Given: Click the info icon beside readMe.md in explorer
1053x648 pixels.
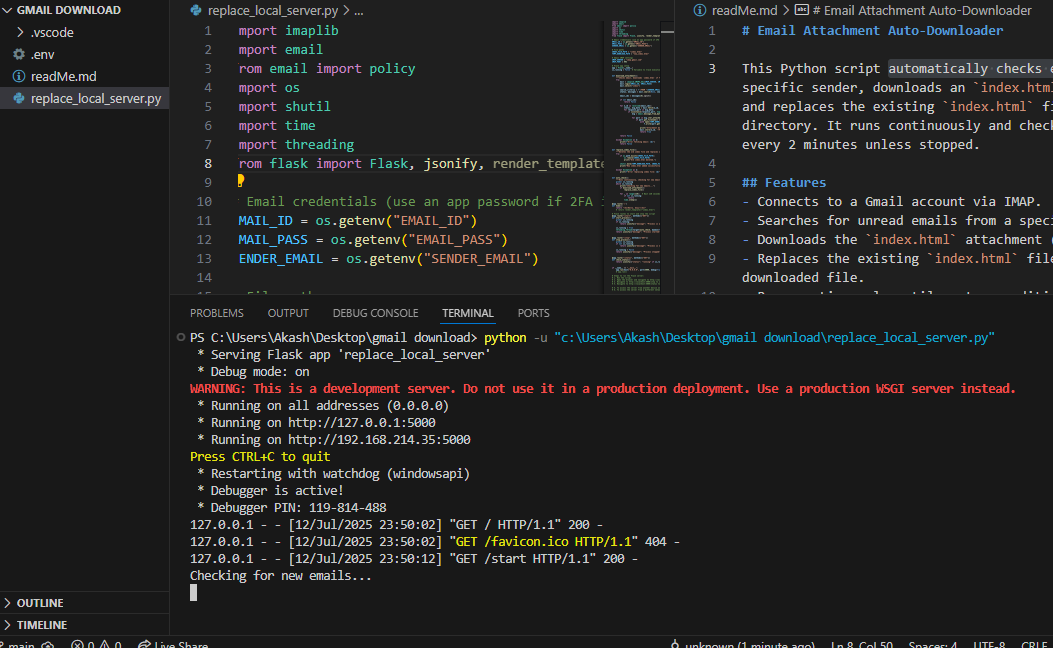Looking at the screenshot, I should click(18, 76).
